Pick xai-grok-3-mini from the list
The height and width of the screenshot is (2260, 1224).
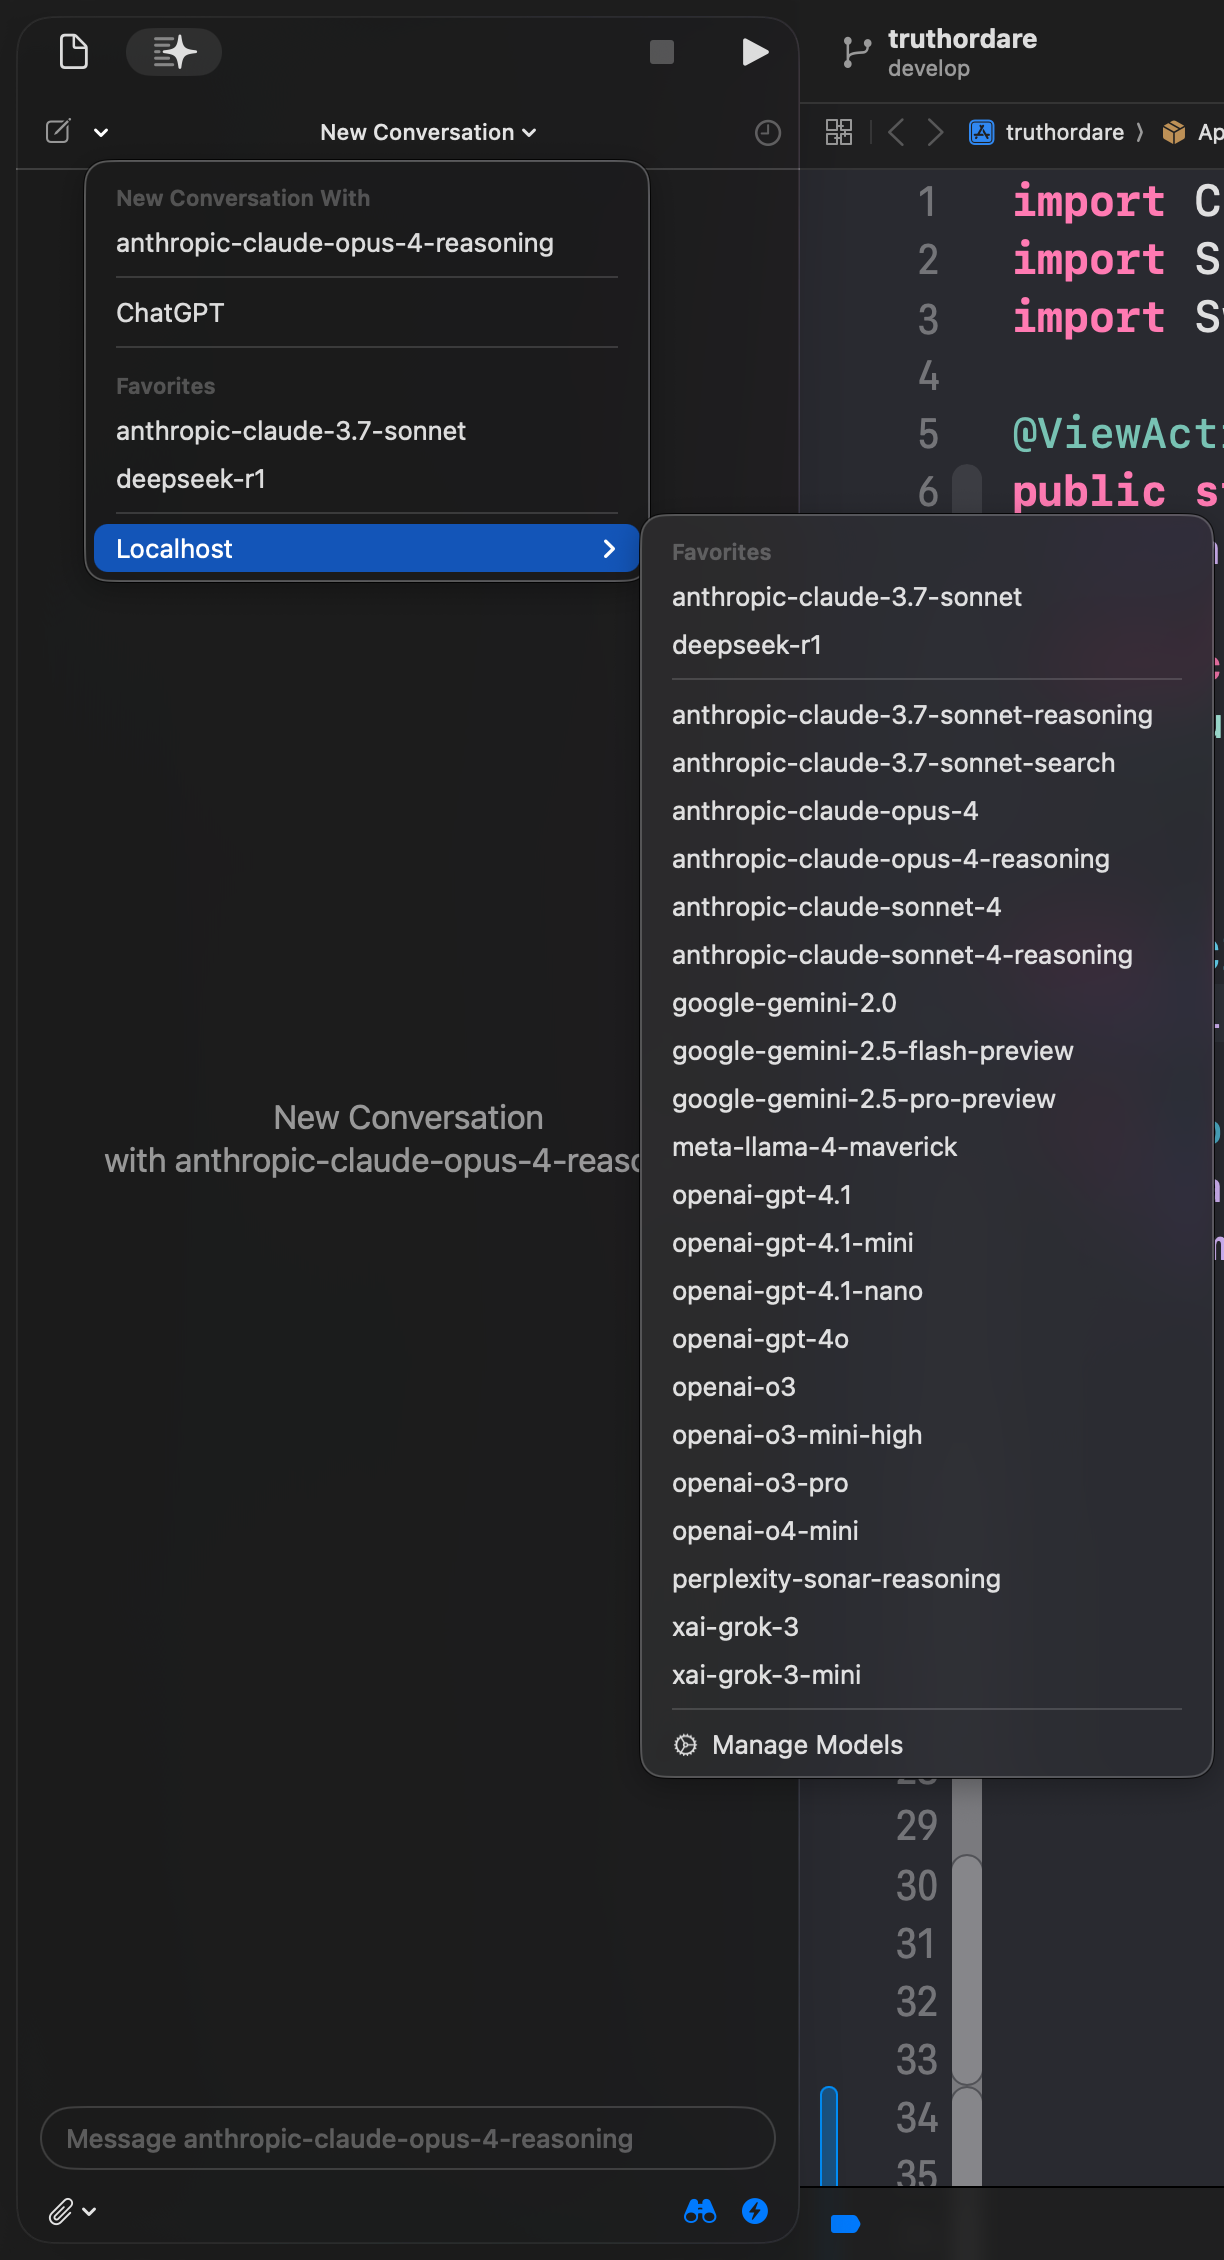pyautogui.click(x=766, y=1675)
